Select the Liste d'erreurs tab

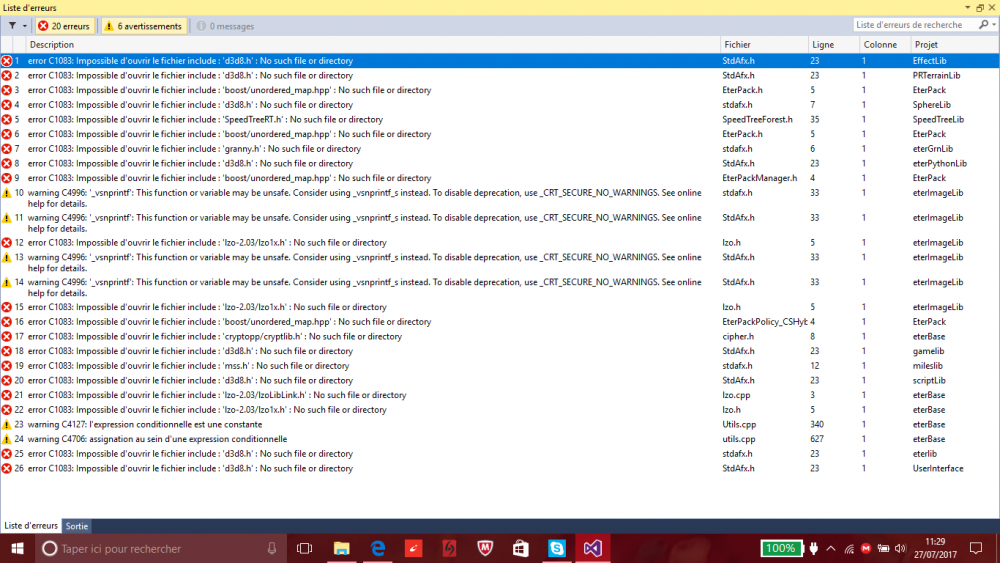pyautogui.click(x=31, y=526)
